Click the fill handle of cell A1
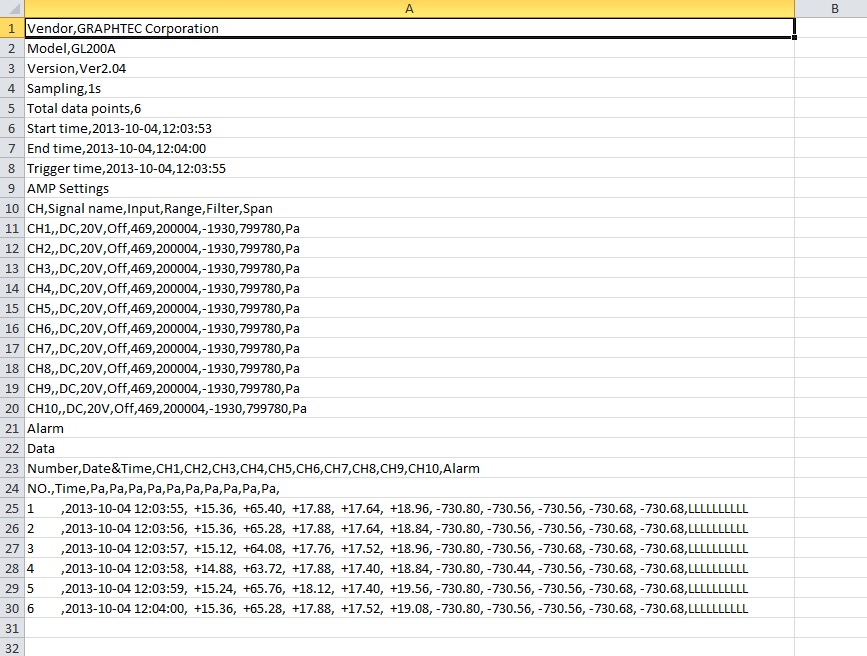This screenshot has width=867, height=656. tap(794, 38)
